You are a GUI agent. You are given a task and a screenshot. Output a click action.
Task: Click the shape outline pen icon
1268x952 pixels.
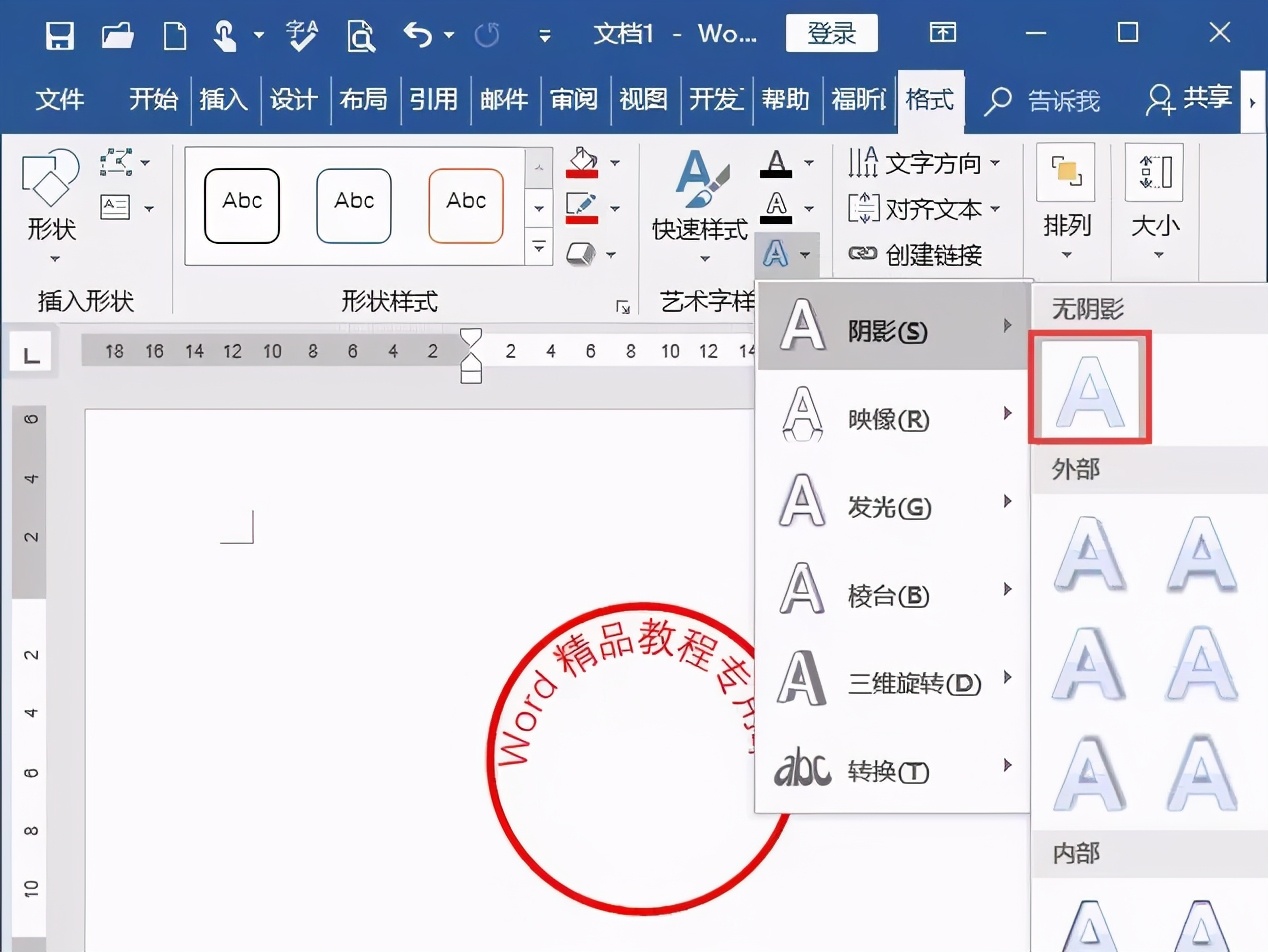coord(582,208)
